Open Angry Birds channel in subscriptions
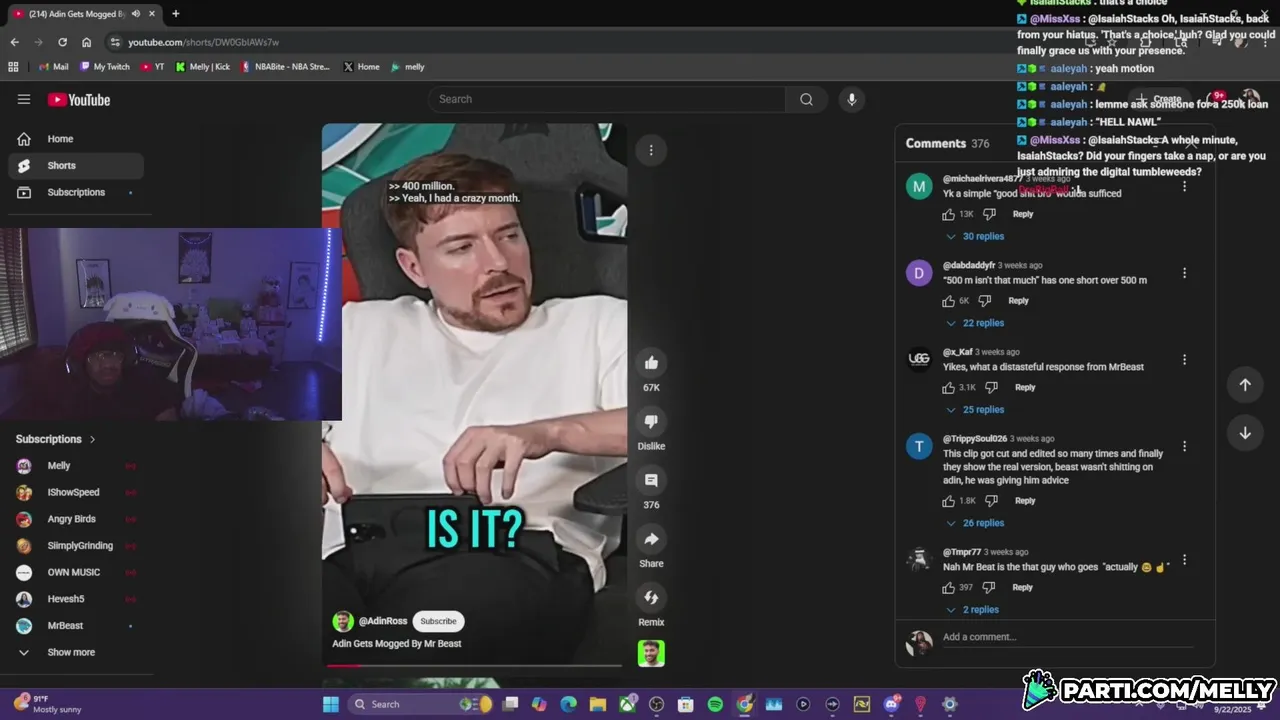 (76, 519)
